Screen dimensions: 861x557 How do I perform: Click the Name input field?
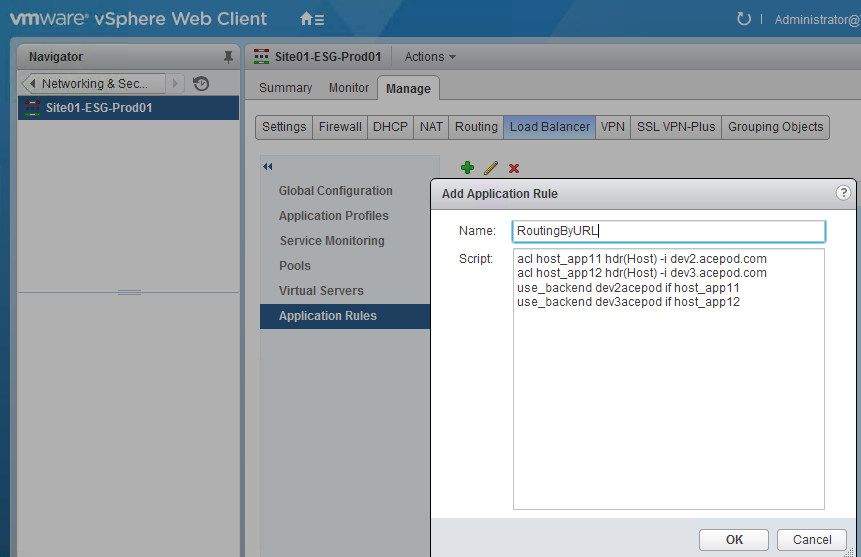point(668,231)
